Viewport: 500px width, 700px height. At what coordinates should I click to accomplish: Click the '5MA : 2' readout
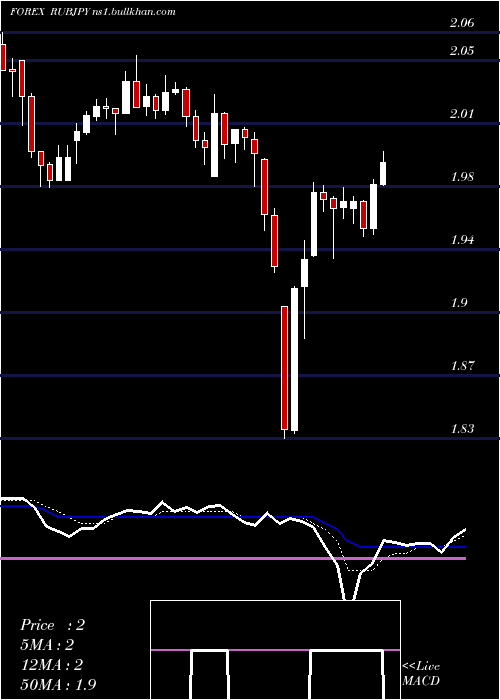point(47,644)
